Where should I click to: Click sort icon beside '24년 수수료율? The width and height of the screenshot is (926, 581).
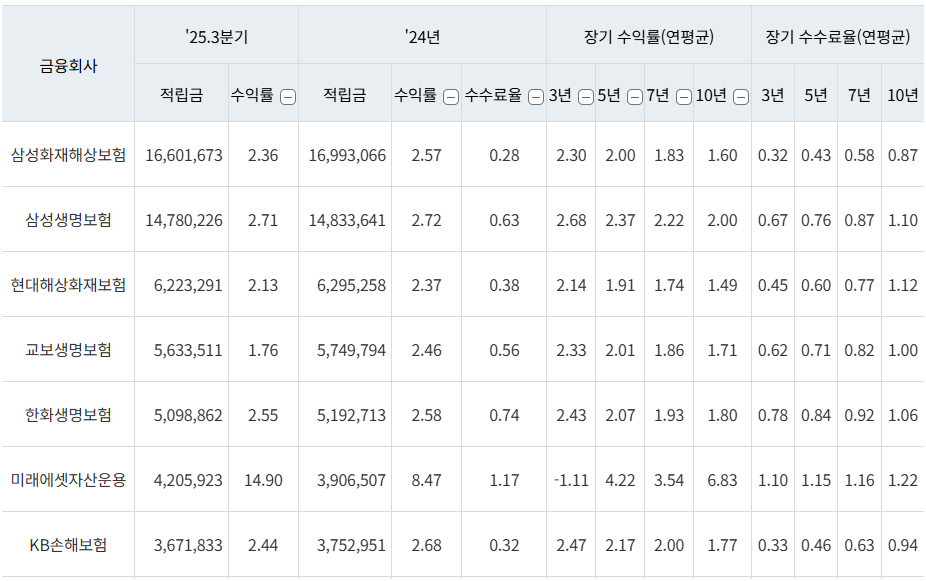pyautogui.click(x=536, y=97)
